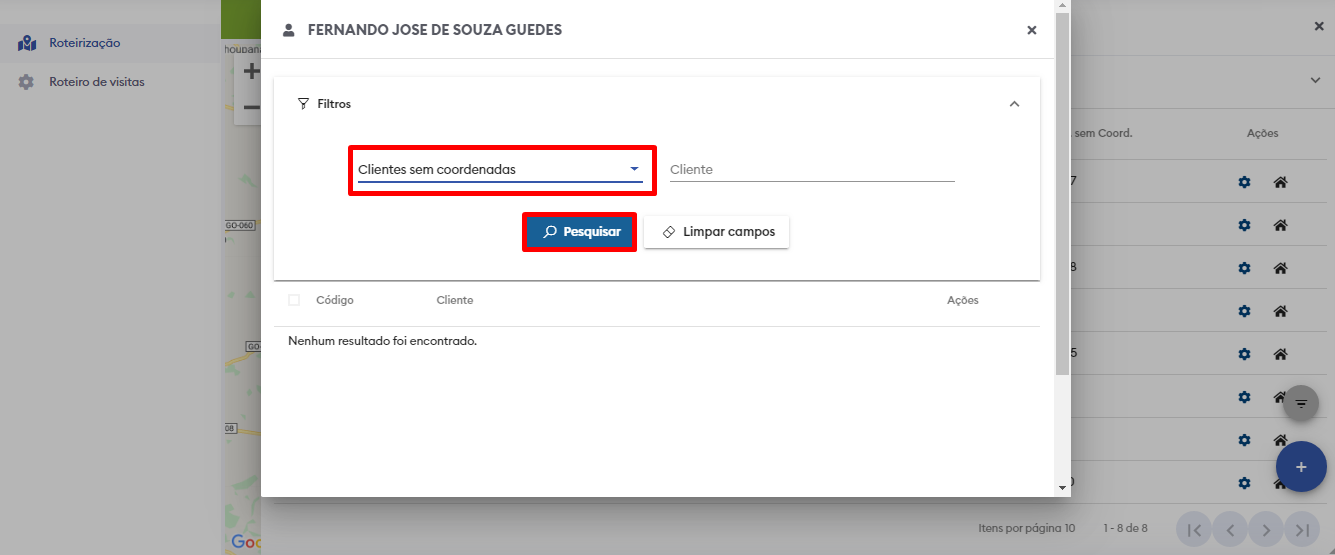Image resolution: width=1335 pixels, height=555 pixels.
Task: Click the blue floating add button
Action: (1301, 466)
